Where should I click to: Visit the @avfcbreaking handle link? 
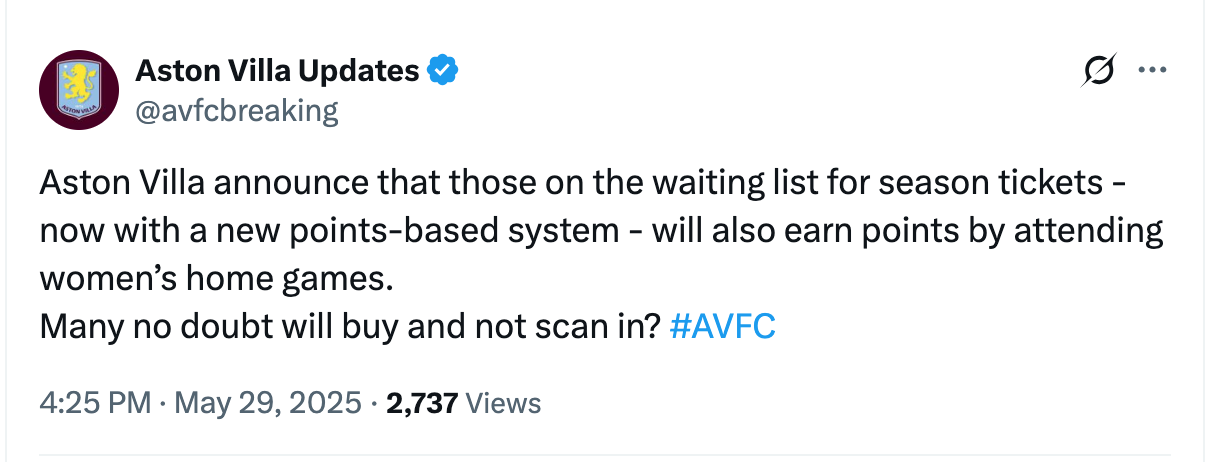pyautogui.click(x=236, y=110)
